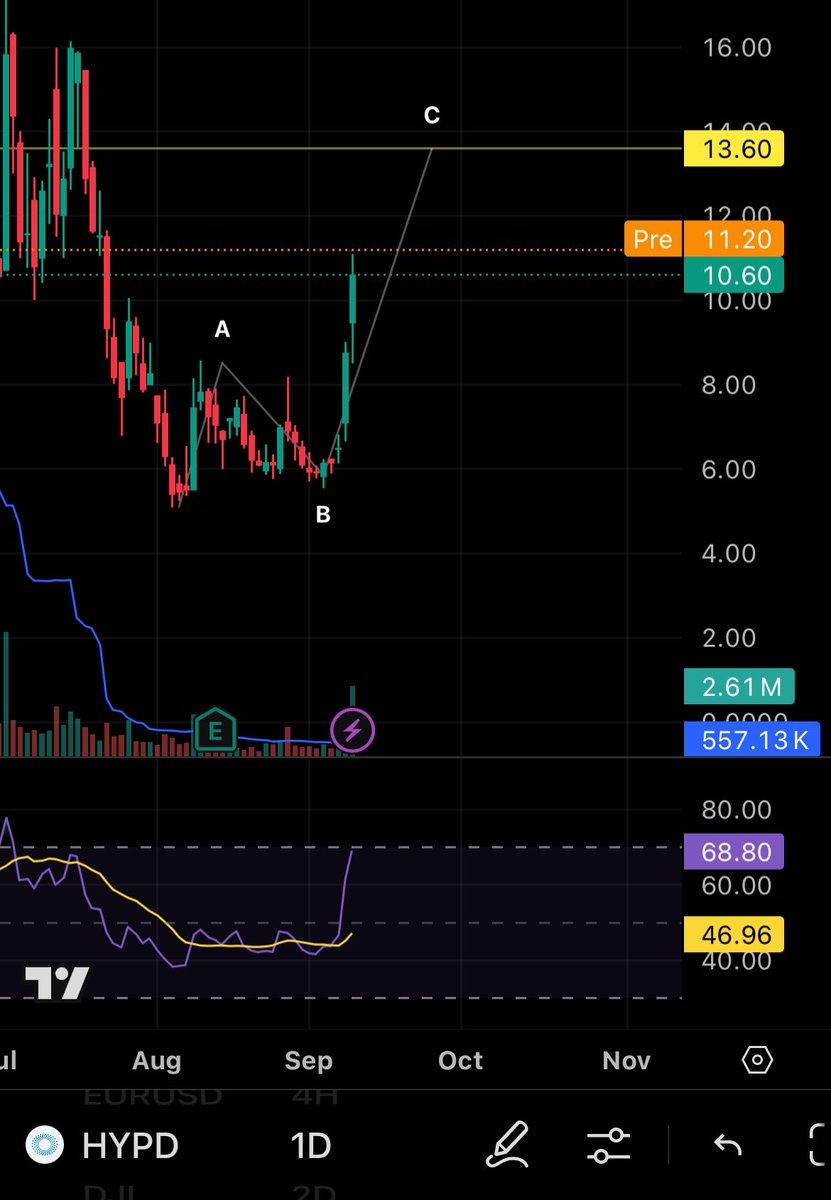Open the 1D timeframe selector
Screen dimensions: 831x1200
[309, 1146]
